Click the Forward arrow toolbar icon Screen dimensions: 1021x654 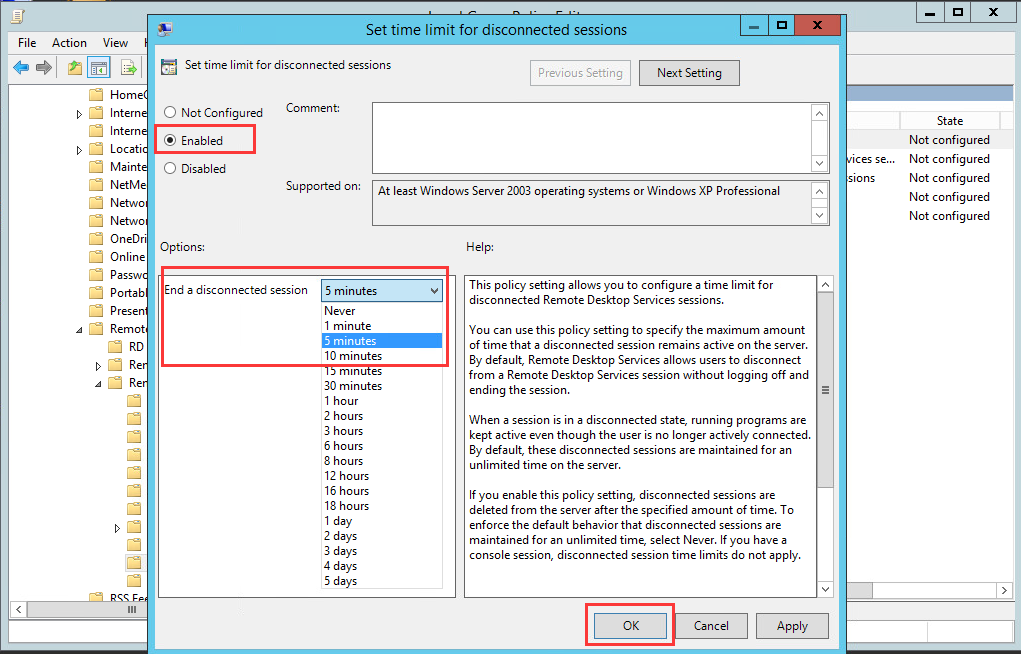coord(44,67)
